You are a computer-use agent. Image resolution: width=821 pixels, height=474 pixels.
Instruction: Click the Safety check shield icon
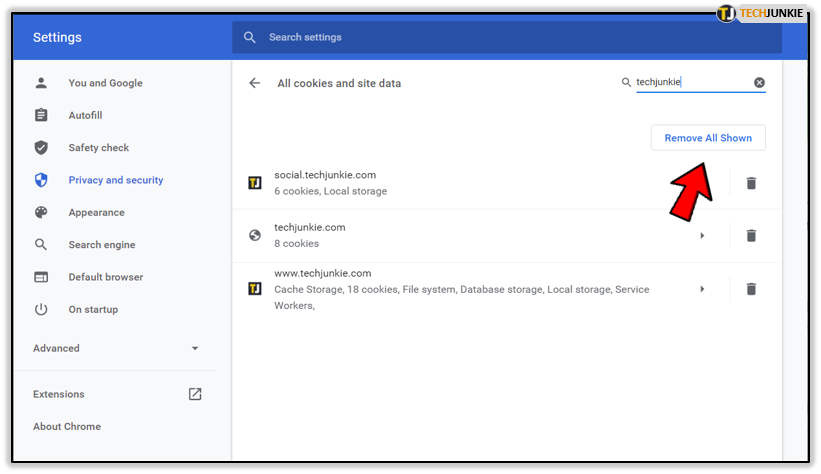(x=41, y=148)
